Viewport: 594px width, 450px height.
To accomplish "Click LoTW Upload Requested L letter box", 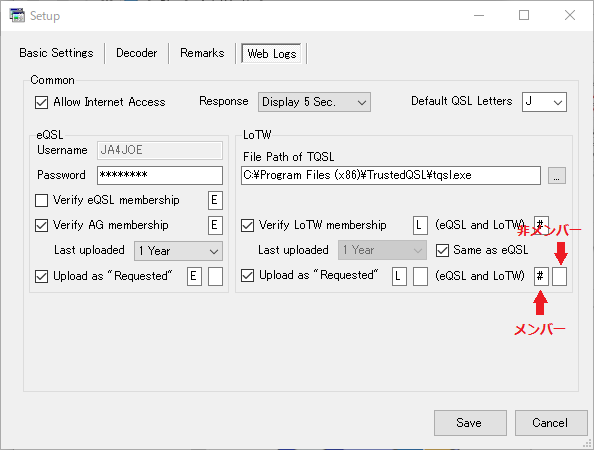I will click(x=399, y=276).
